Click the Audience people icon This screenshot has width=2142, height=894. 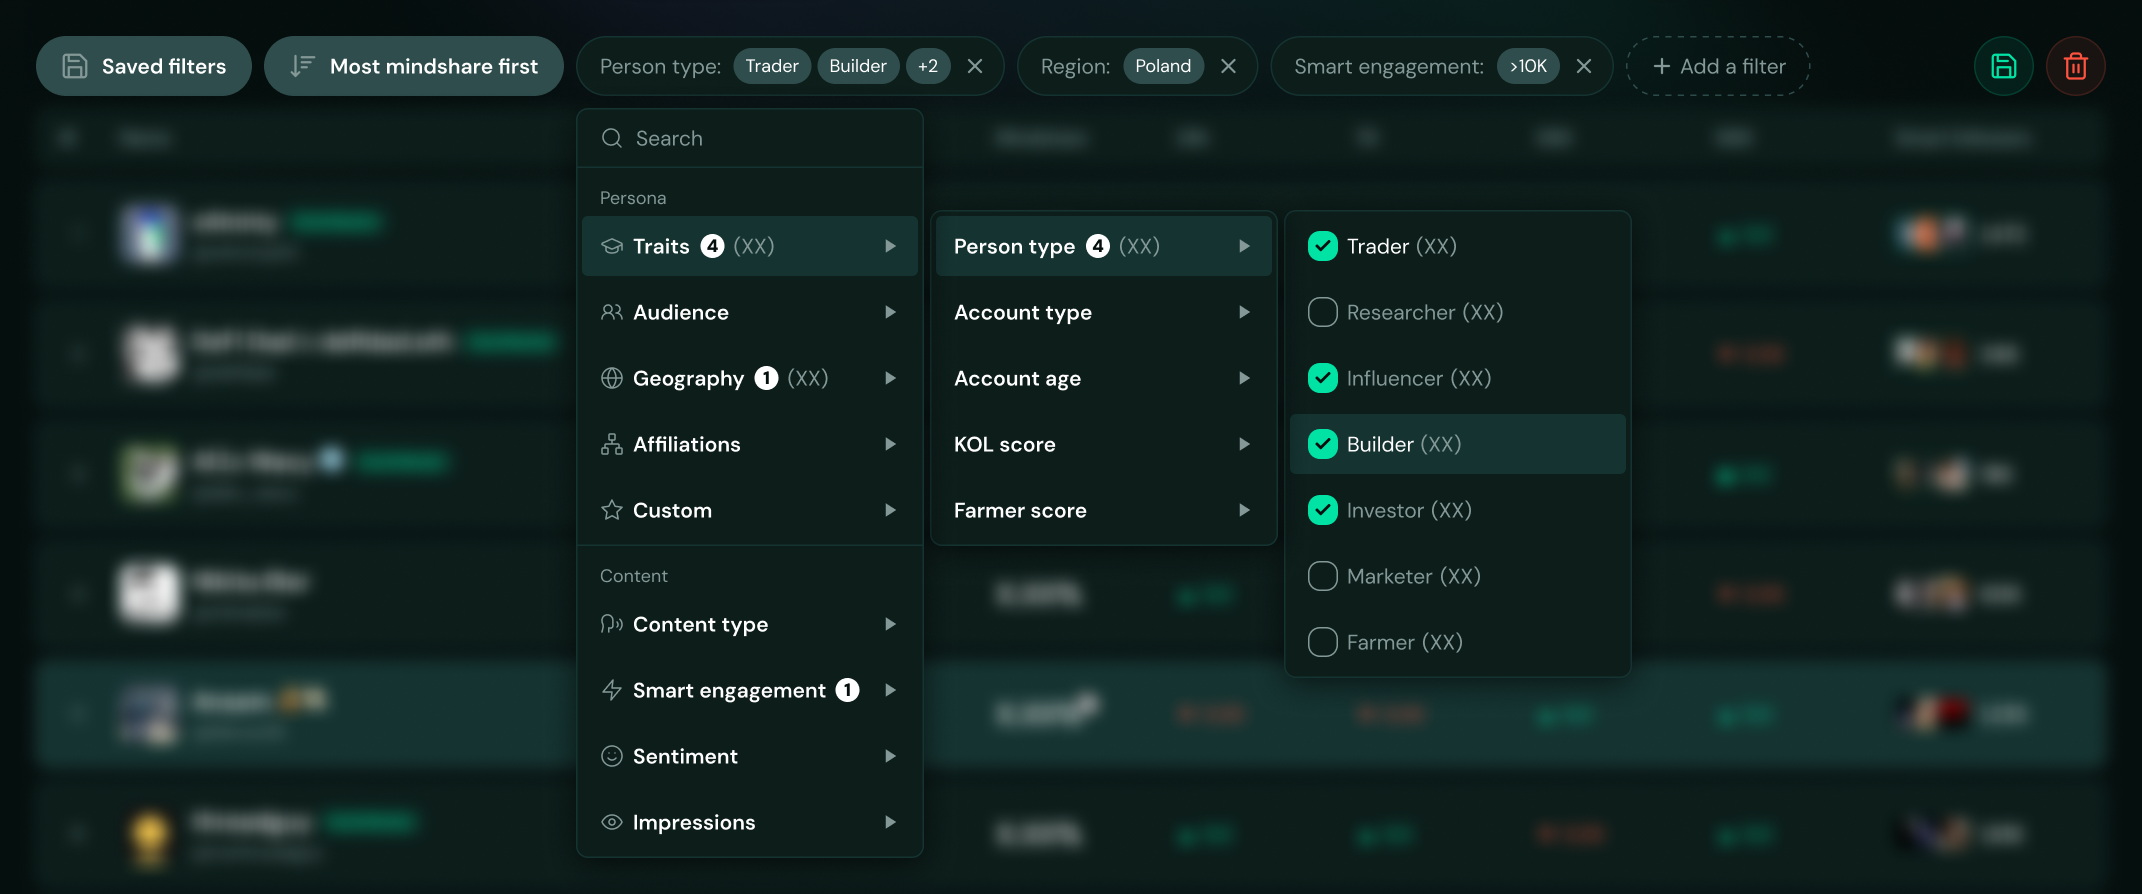point(612,312)
